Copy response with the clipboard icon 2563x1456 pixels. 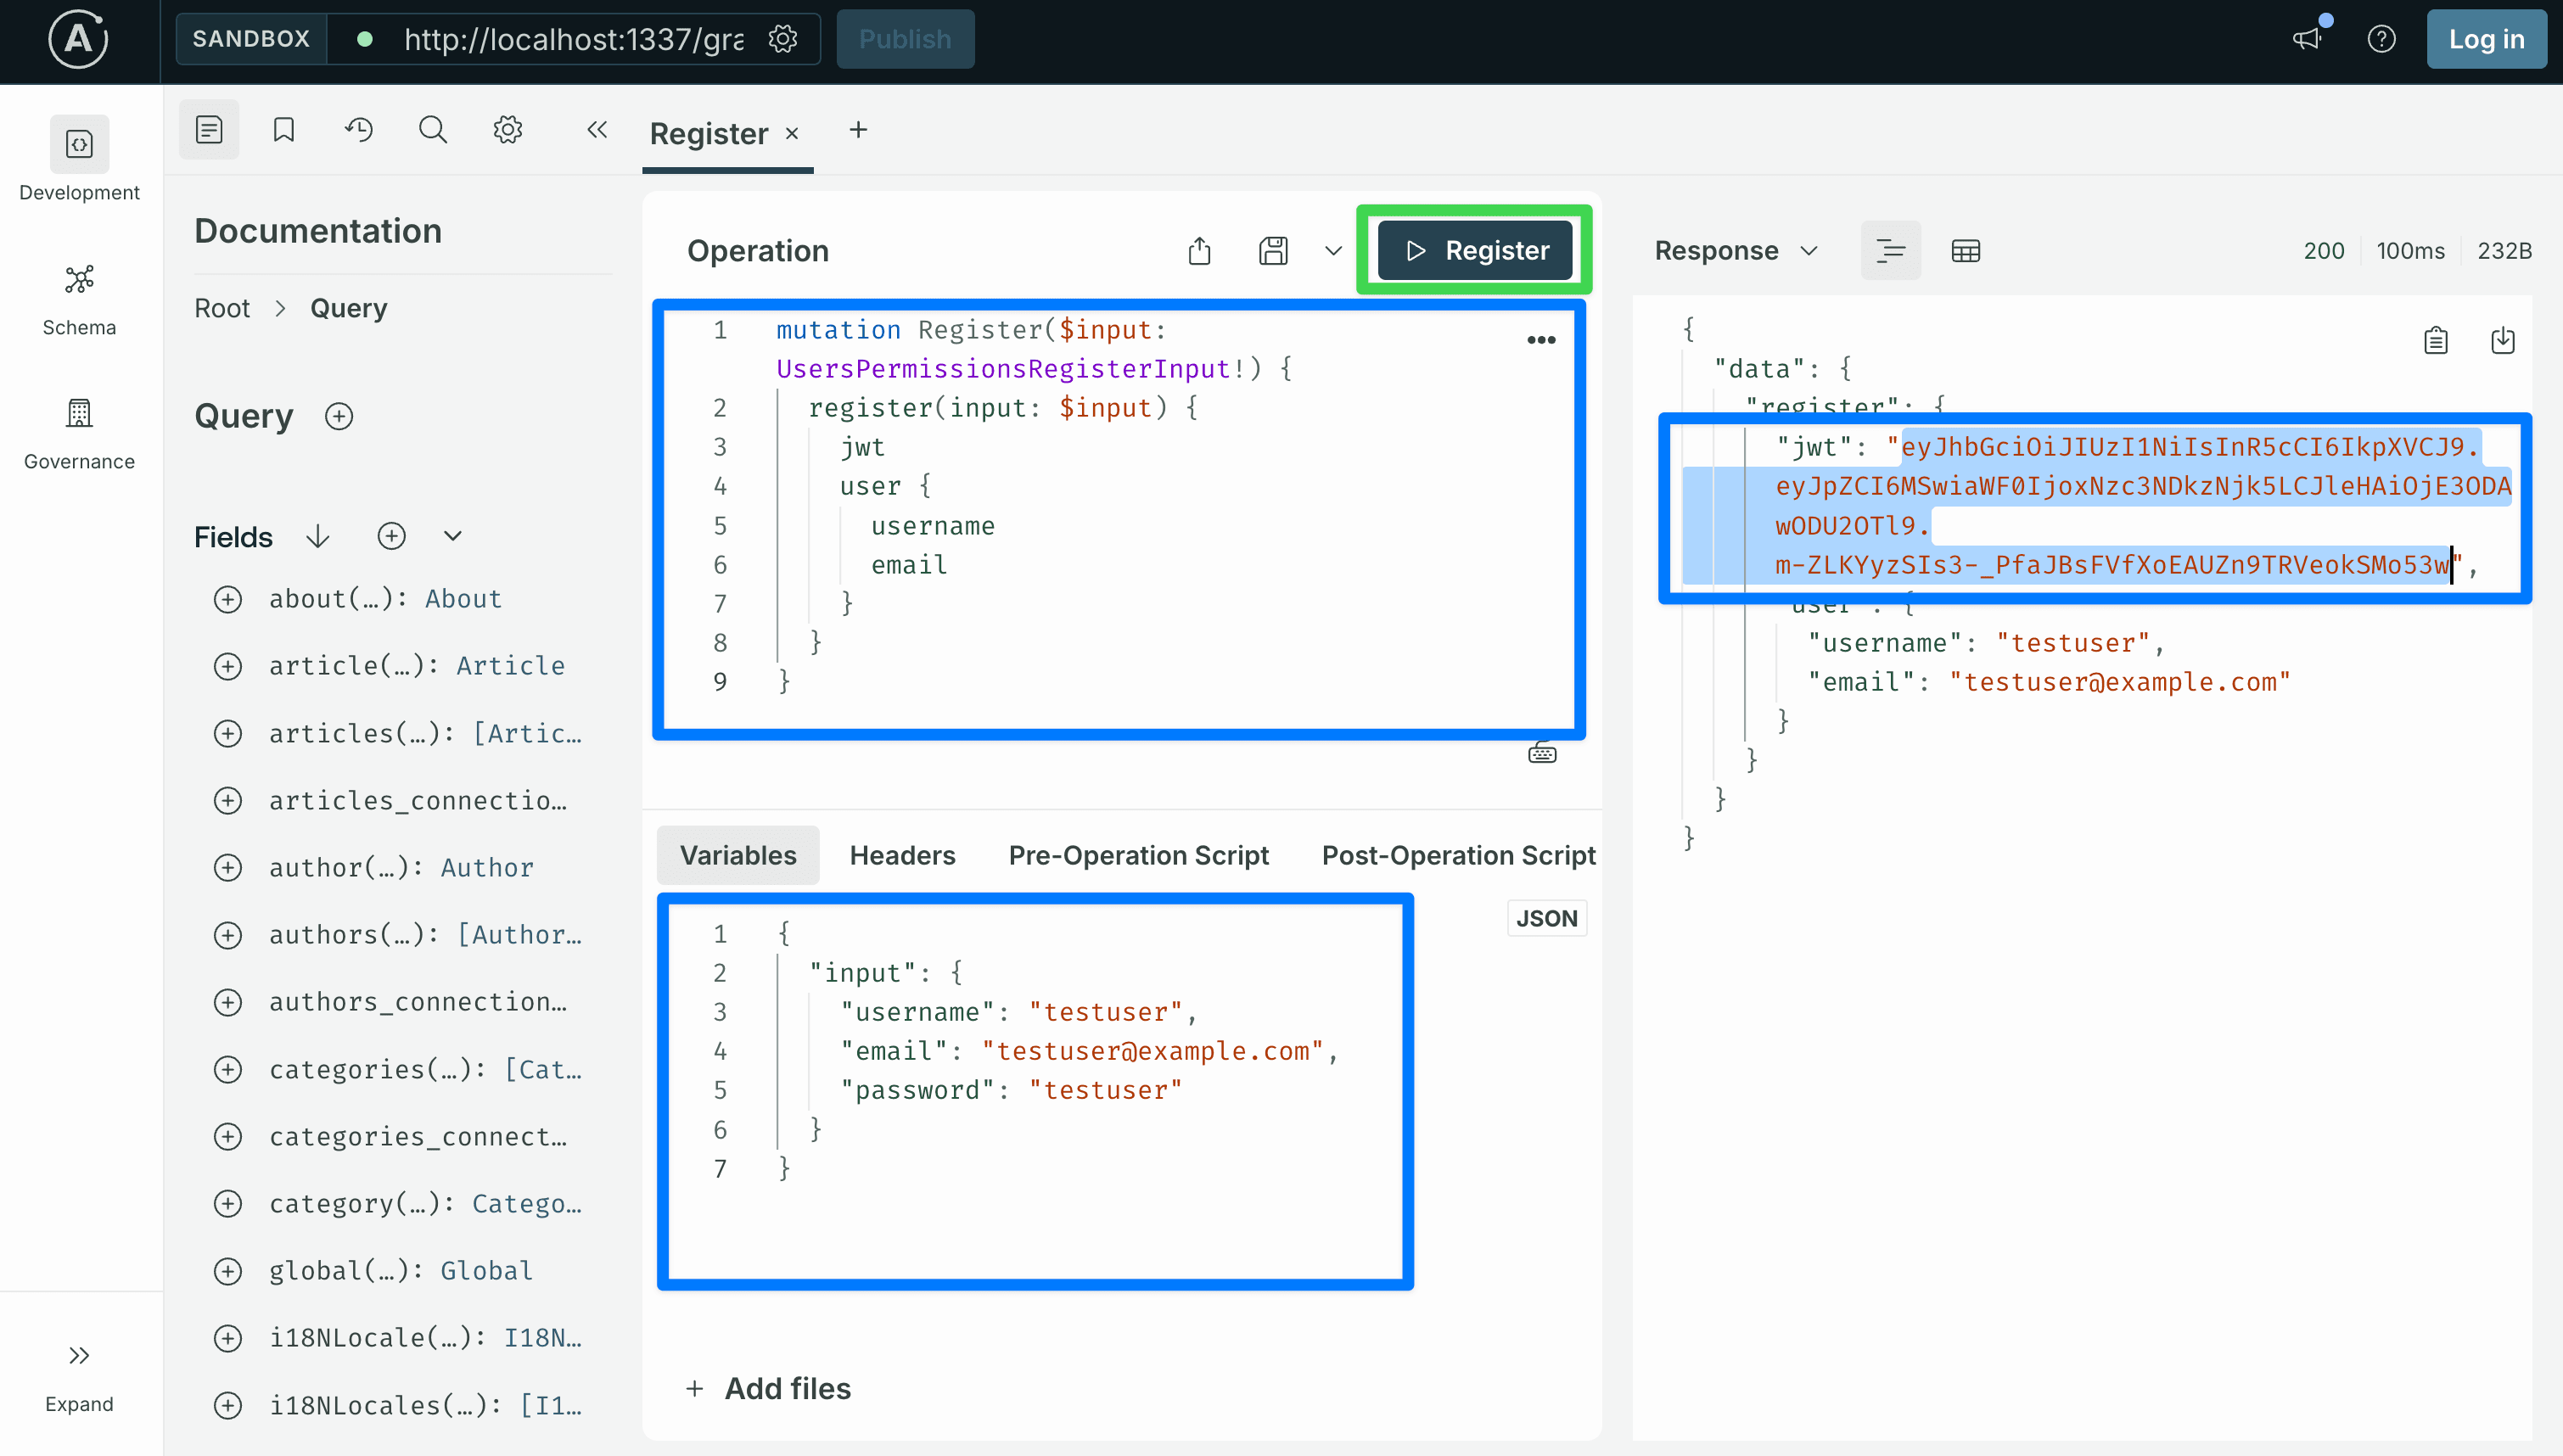coord(2436,341)
